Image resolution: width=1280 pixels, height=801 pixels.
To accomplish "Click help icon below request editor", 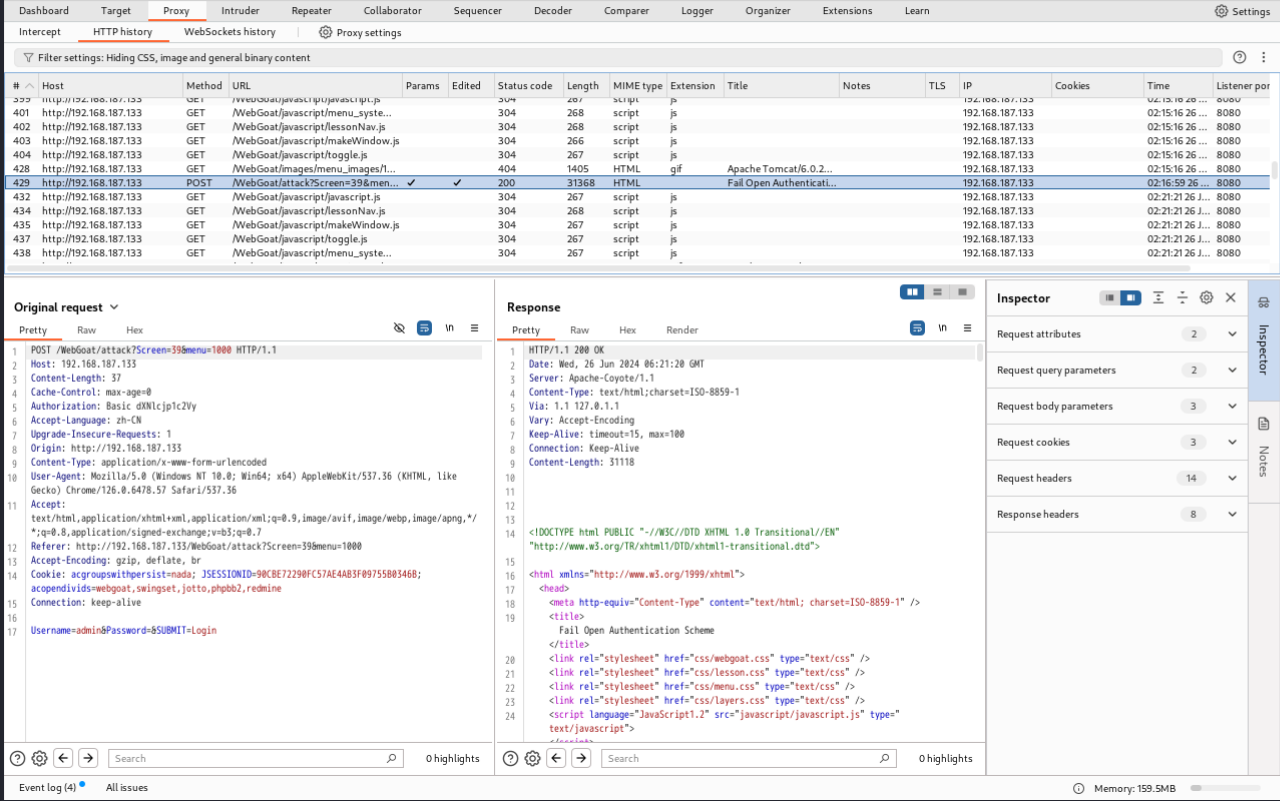I will point(17,758).
